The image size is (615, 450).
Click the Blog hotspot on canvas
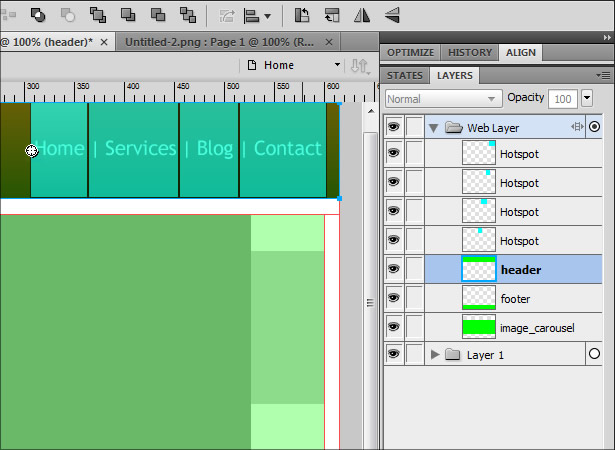[x=209, y=150]
